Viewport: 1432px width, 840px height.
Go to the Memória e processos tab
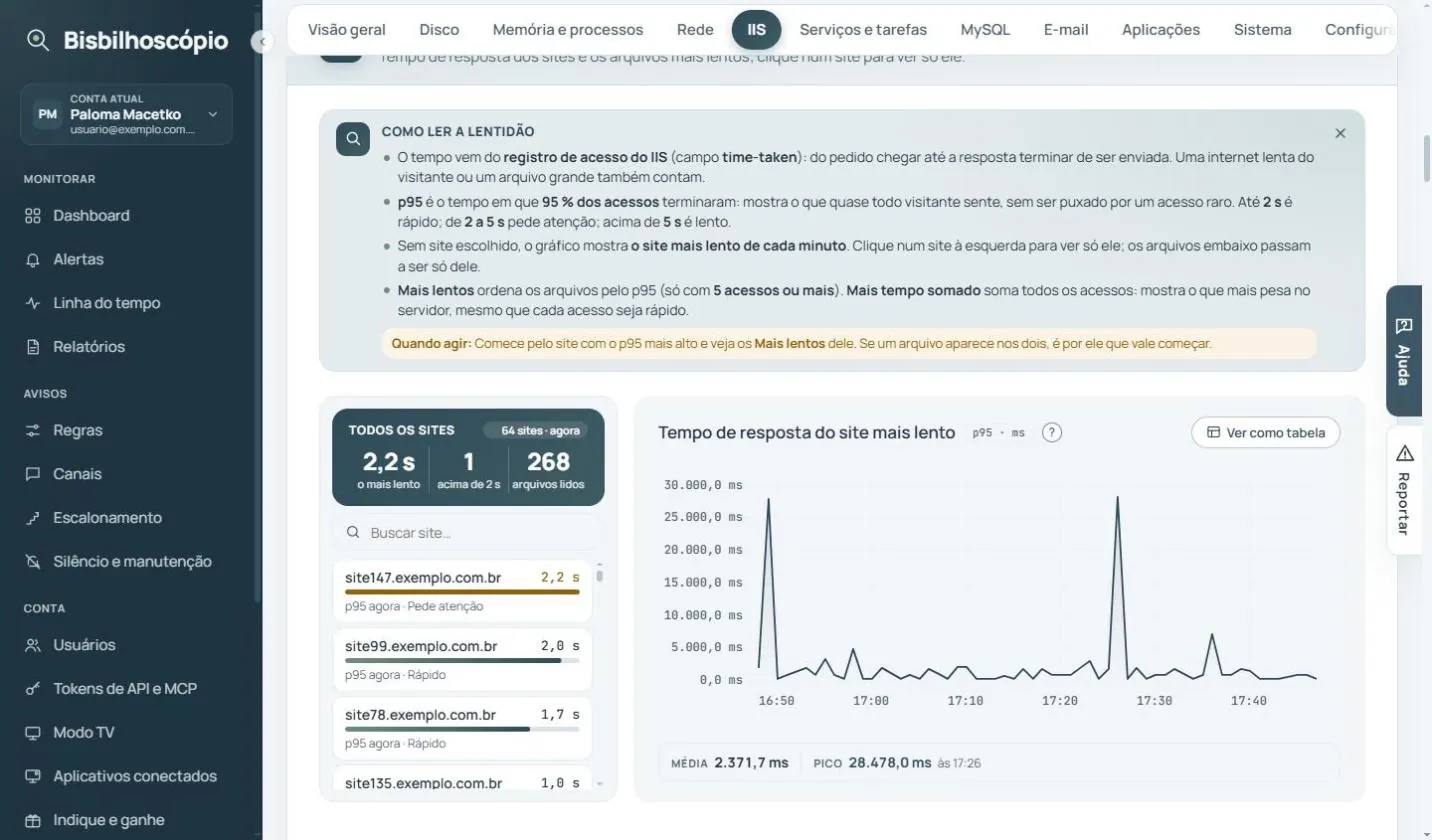pos(568,30)
